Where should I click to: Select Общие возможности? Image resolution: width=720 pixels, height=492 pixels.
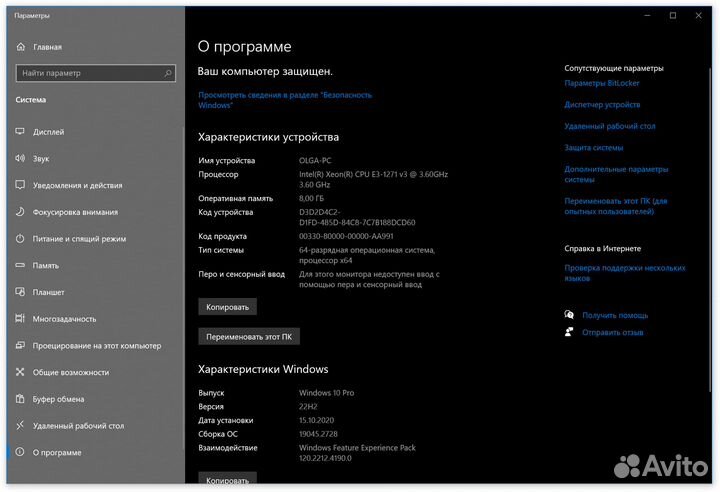[71, 372]
